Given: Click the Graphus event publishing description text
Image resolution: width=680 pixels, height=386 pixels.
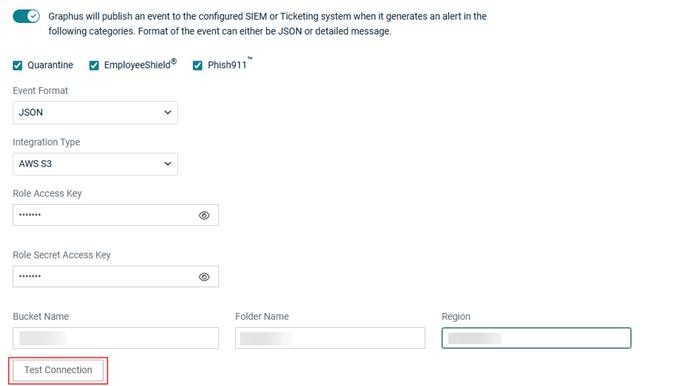Looking at the screenshot, I should pos(267,24).
